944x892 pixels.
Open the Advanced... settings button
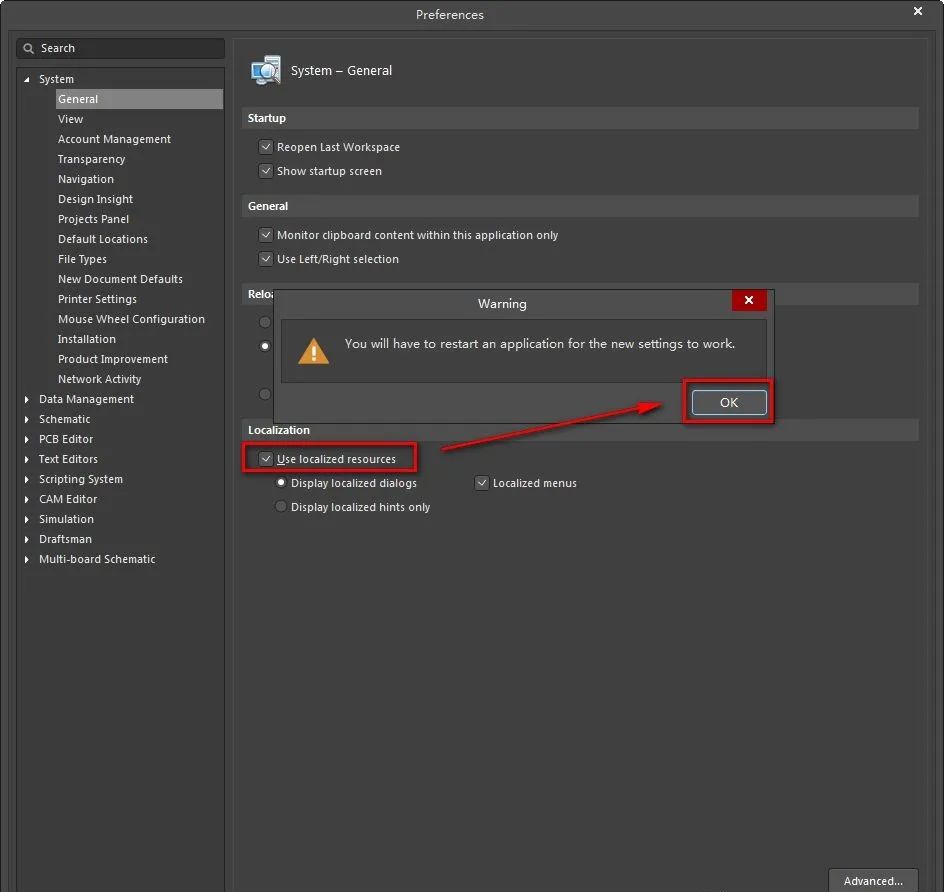click(873, 880)
